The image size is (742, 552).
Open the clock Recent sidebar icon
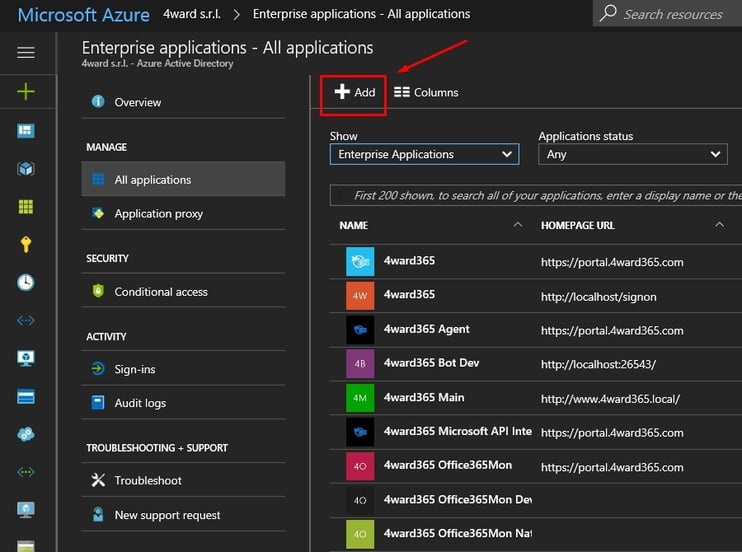pos(26,282)
